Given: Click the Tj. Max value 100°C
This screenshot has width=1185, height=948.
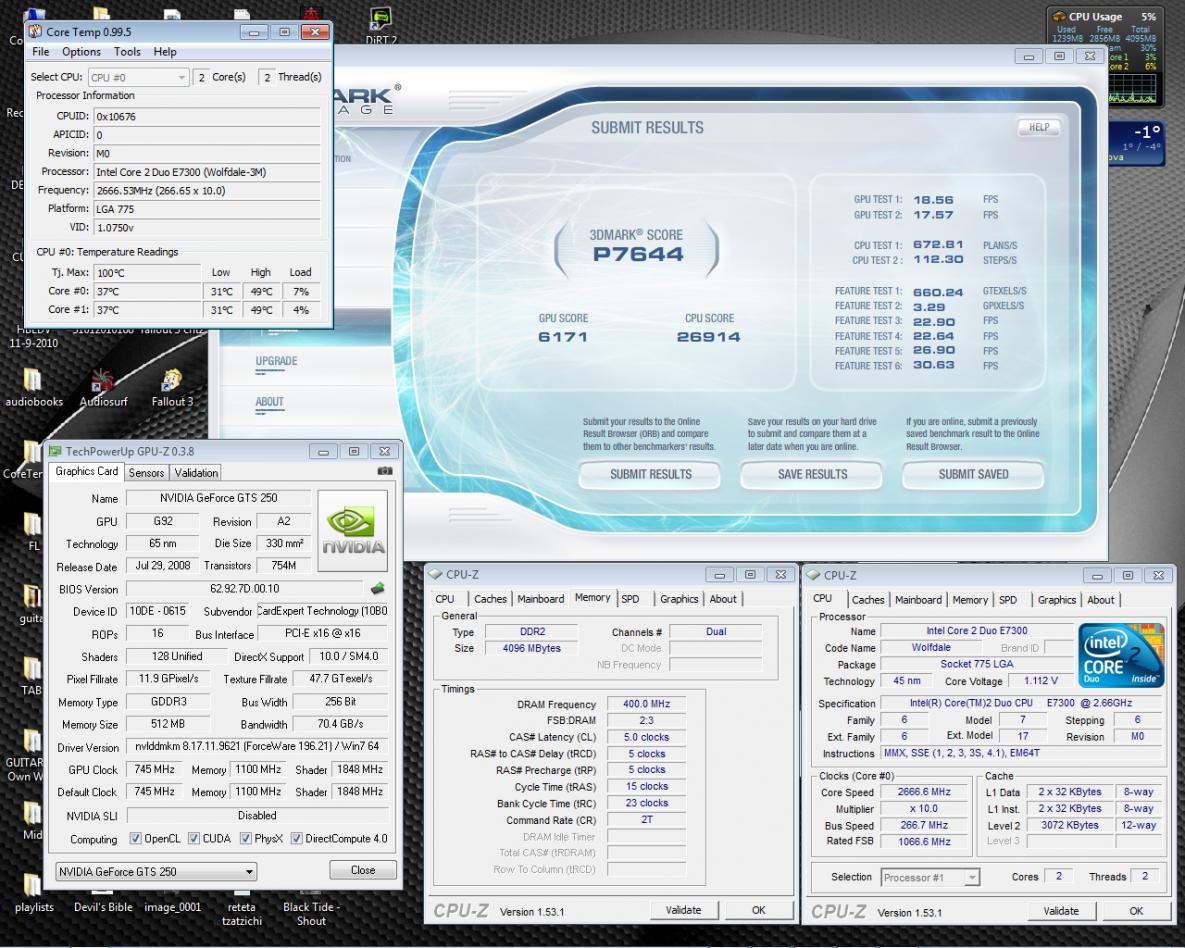Looking at the screenshot, I should pos(147,273).
